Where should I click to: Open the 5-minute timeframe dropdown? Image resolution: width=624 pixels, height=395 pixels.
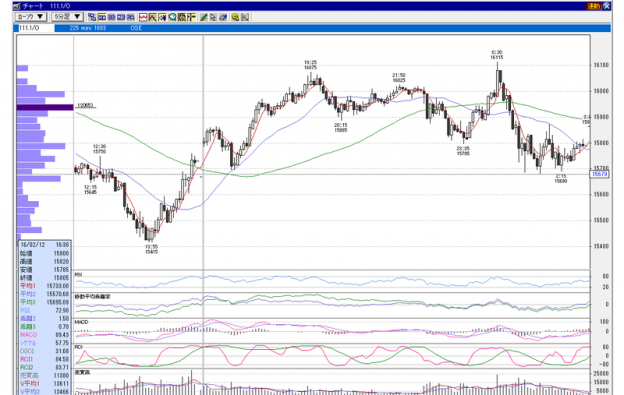67,17
